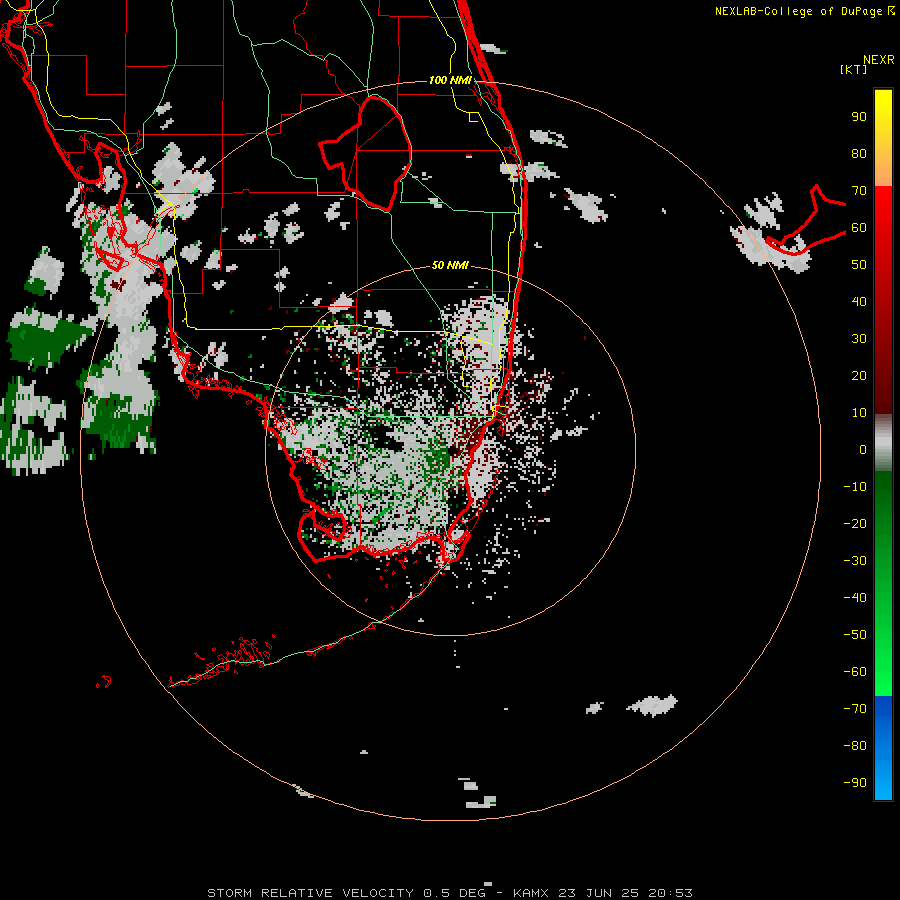The height and width of the screenshot is (900, 900).
Task: Click the -70 scale value
Action: click(855, 709)
